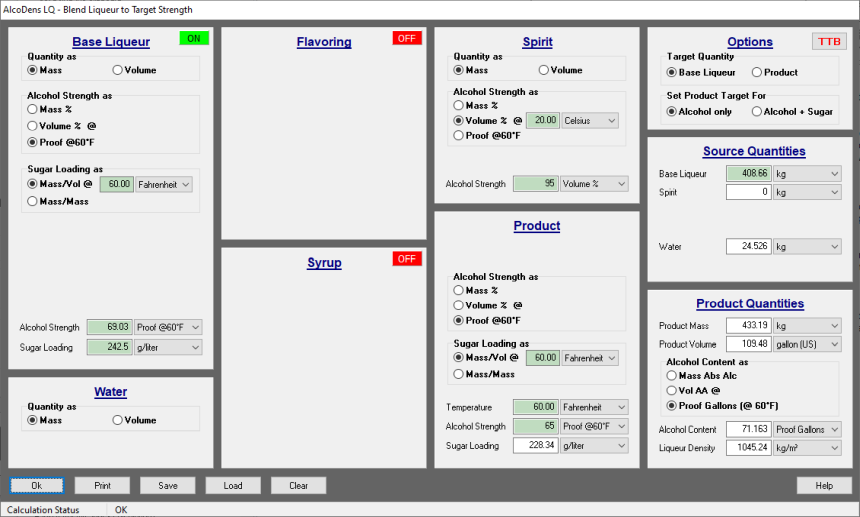
Task: Open Spirit Celsius temperature unit dropdown
Action: pos(590,121)
